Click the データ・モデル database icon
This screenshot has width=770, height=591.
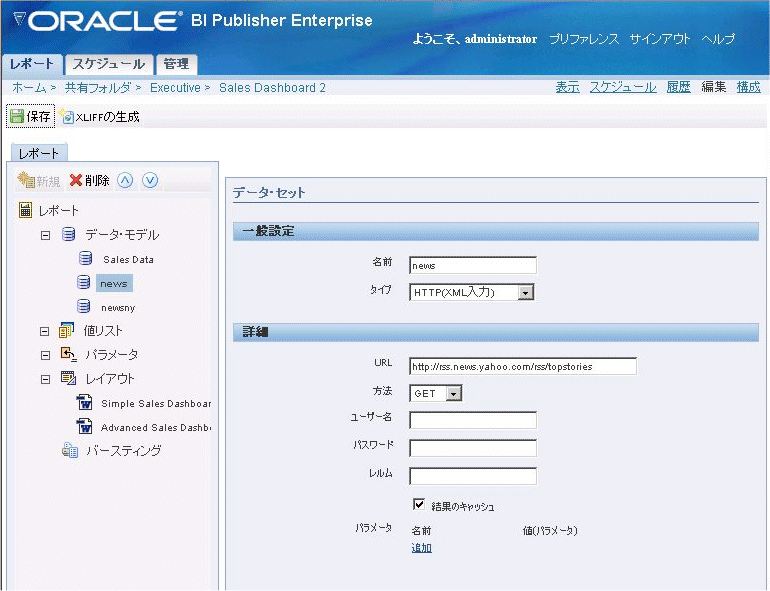point(69,234)
